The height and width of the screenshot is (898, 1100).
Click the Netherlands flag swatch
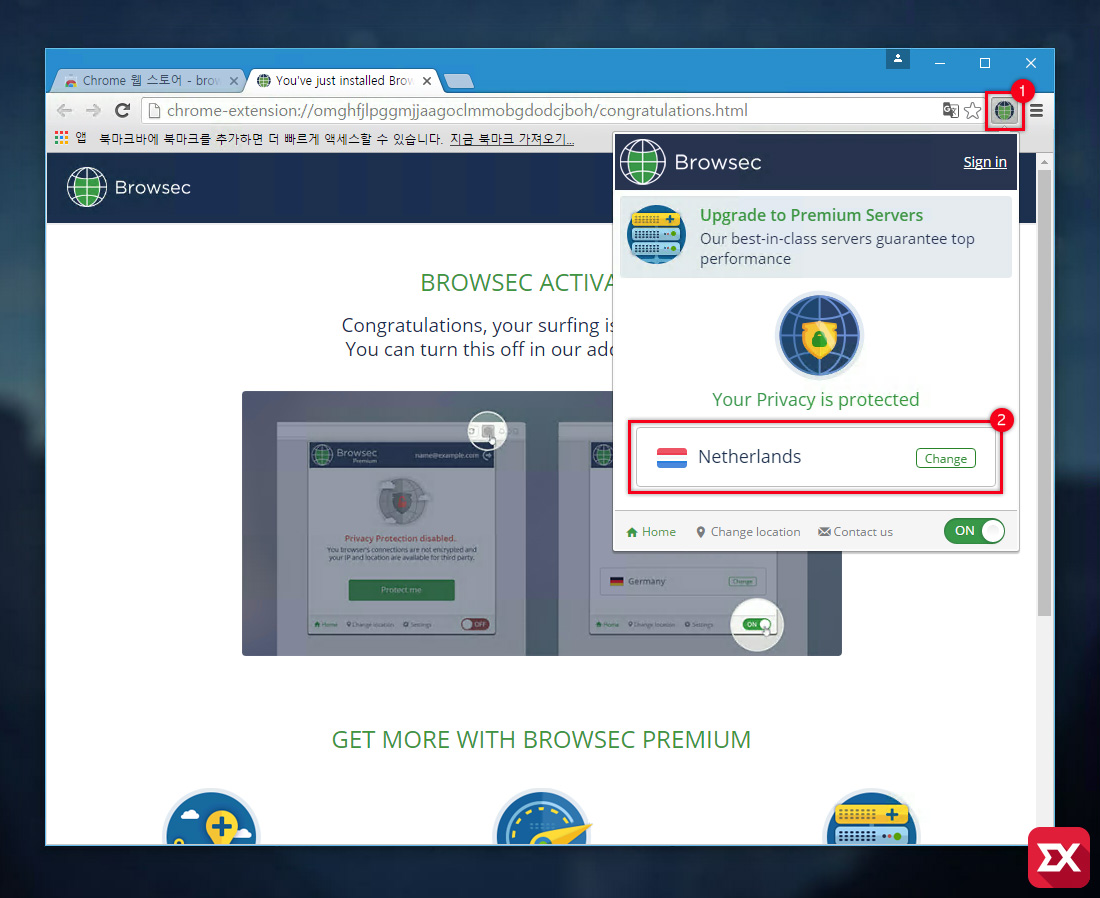click(x=672, y=457)
